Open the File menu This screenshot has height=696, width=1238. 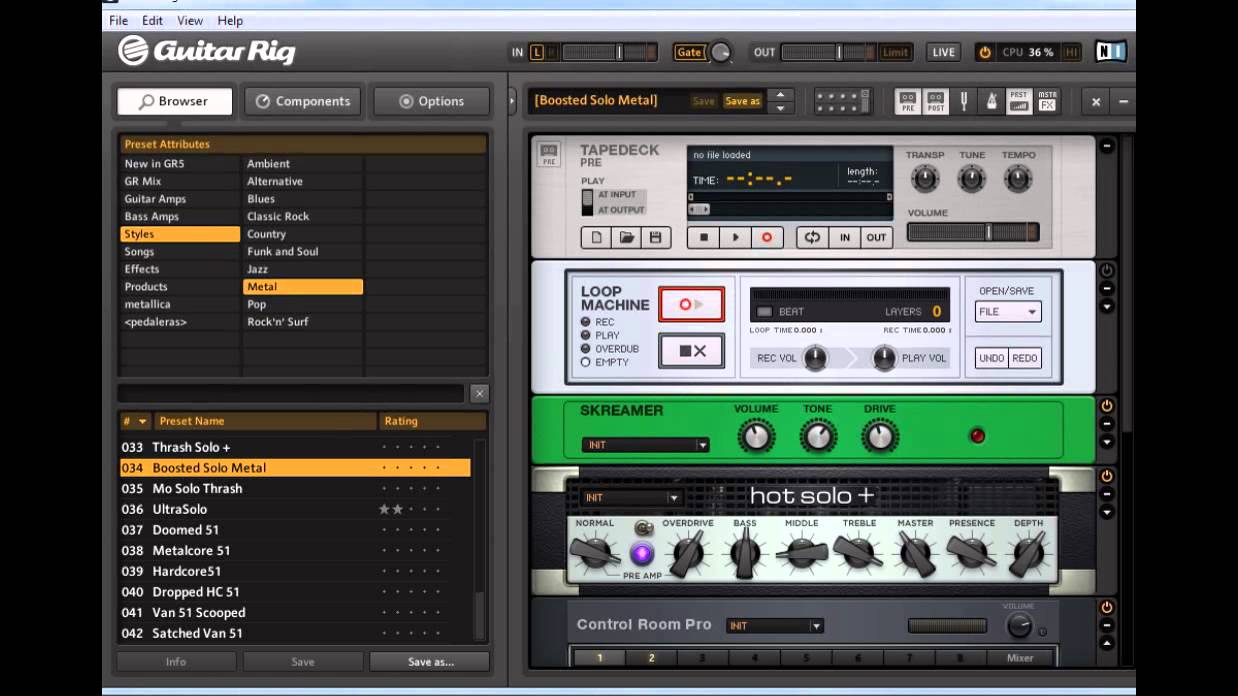tap(118, 20)
